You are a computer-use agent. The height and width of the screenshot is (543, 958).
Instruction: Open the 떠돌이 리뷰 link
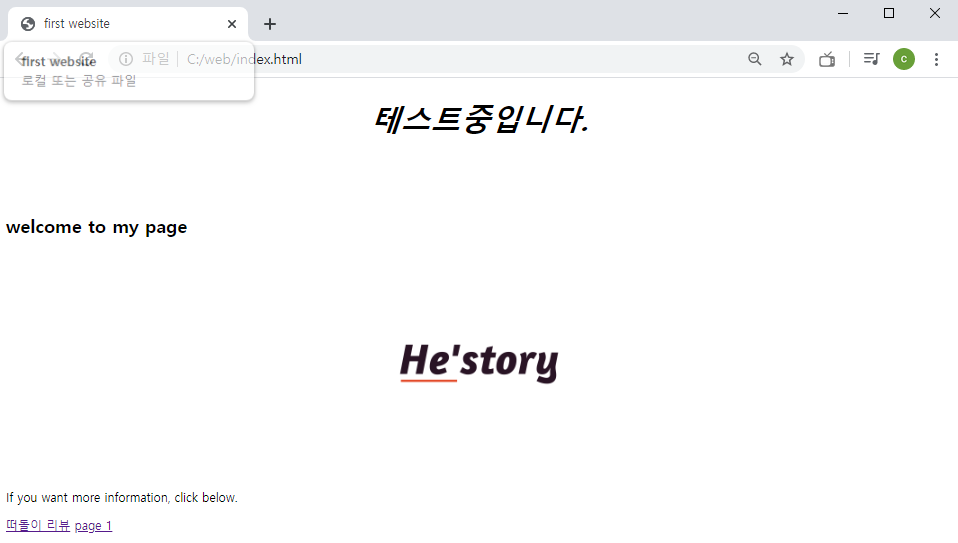pyautogui.click(x=38, y=525)
